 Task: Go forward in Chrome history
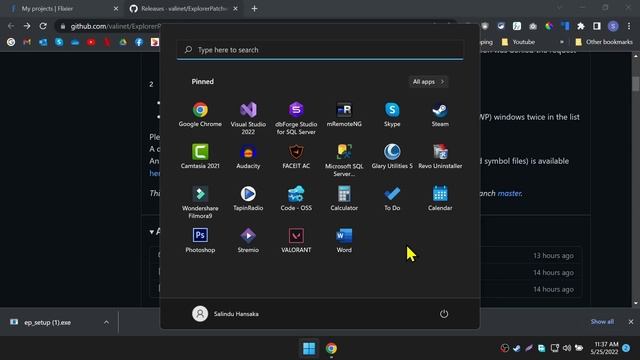pyautogui.click(x=27, y=26)
